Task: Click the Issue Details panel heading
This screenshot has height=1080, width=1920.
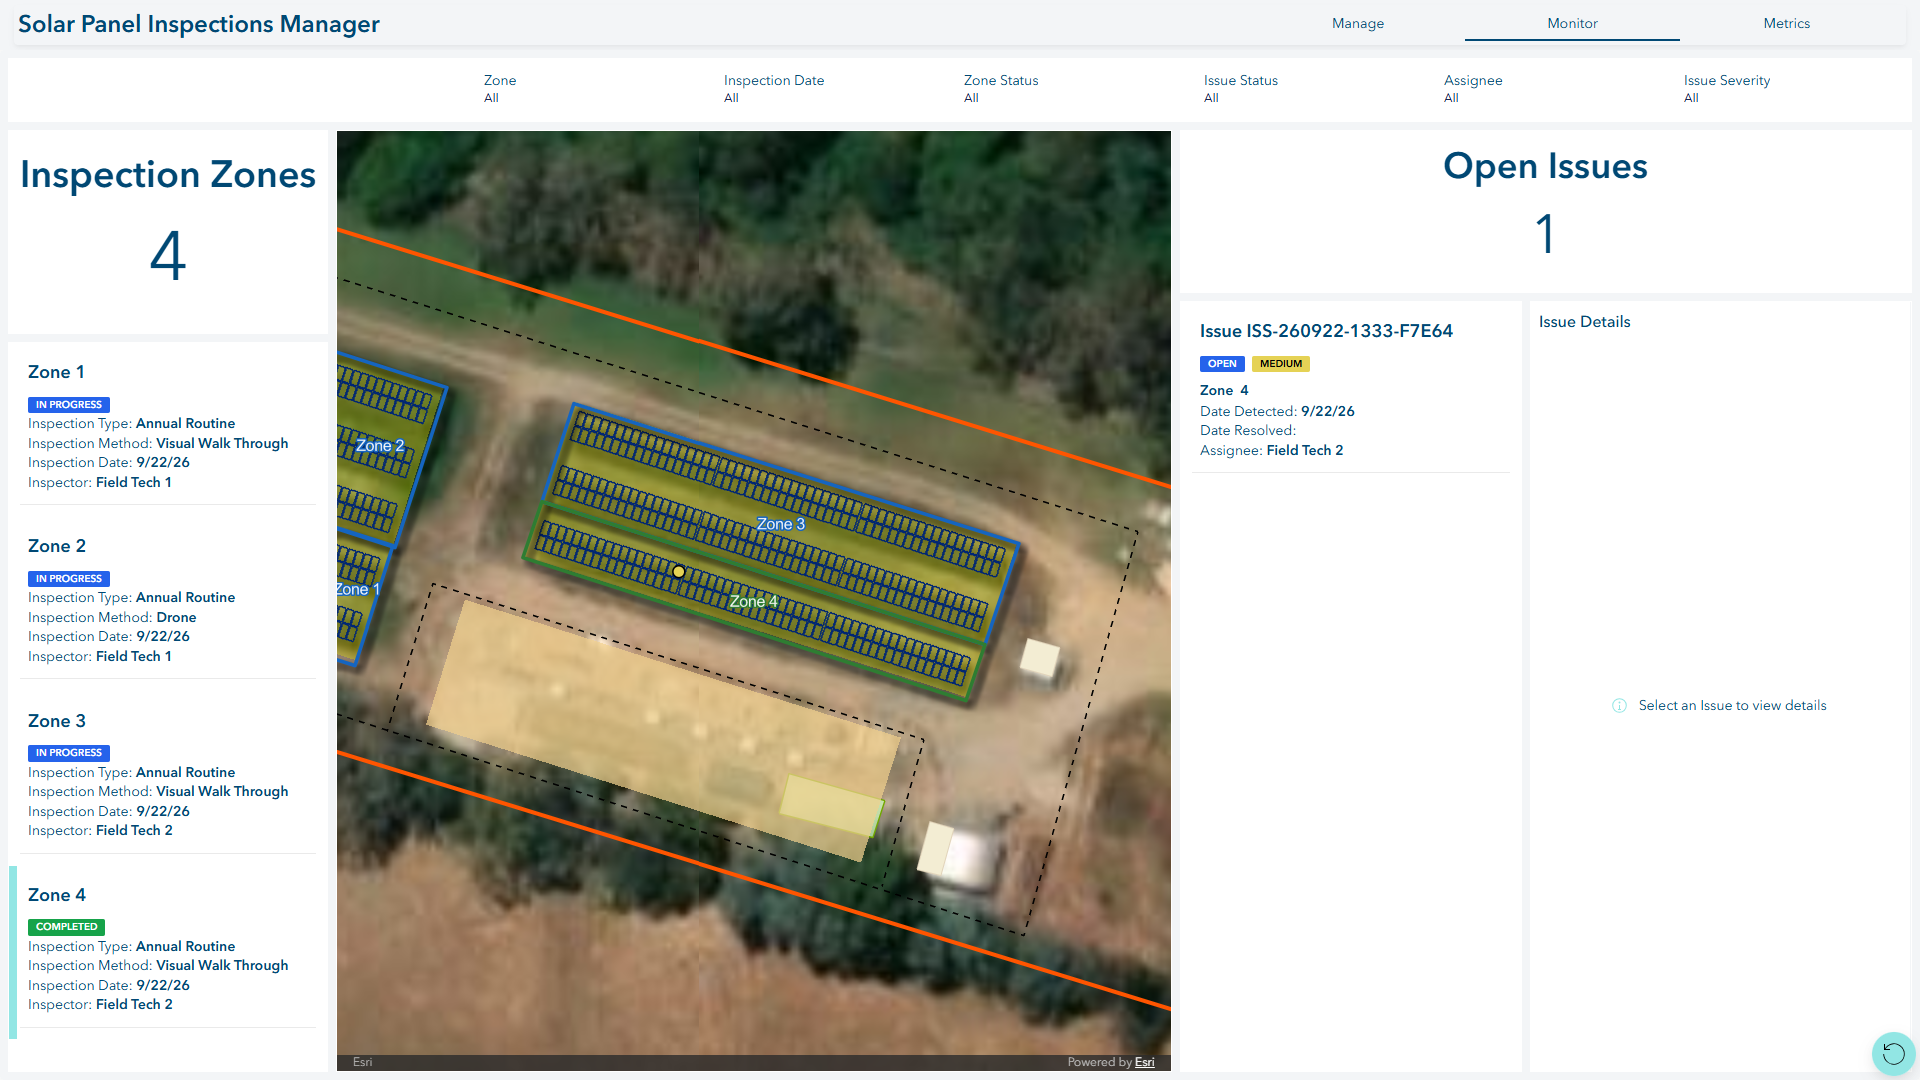Action: point(1584,322)
